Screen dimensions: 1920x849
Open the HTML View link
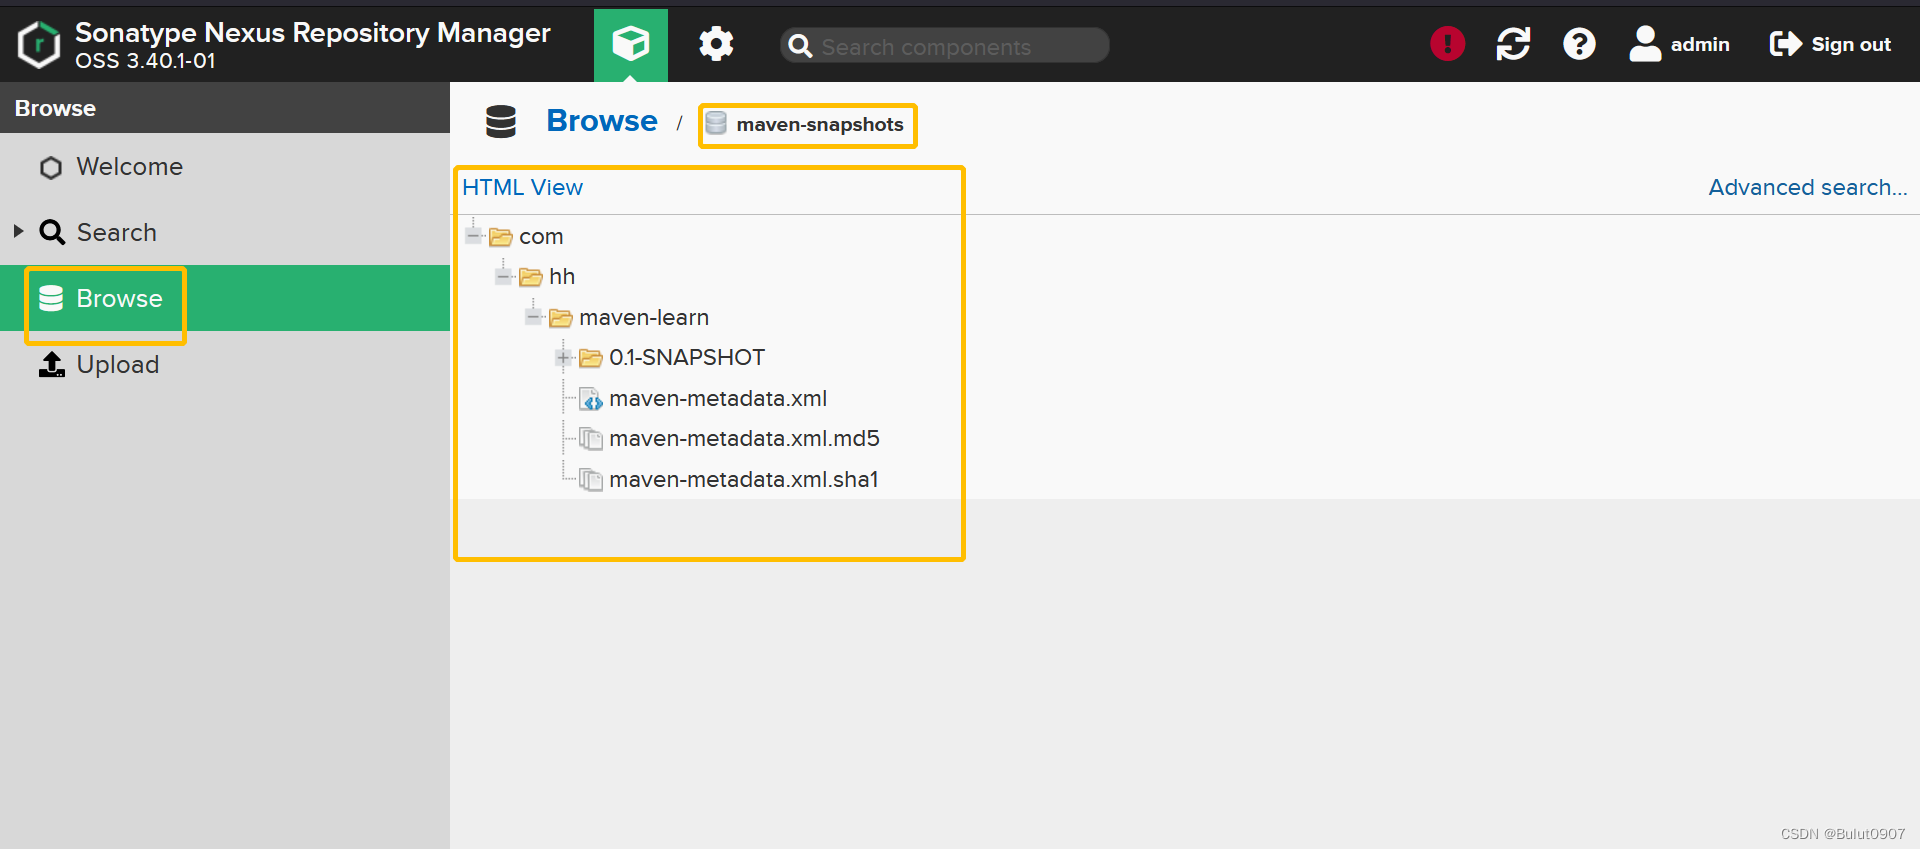pos(522,188)
